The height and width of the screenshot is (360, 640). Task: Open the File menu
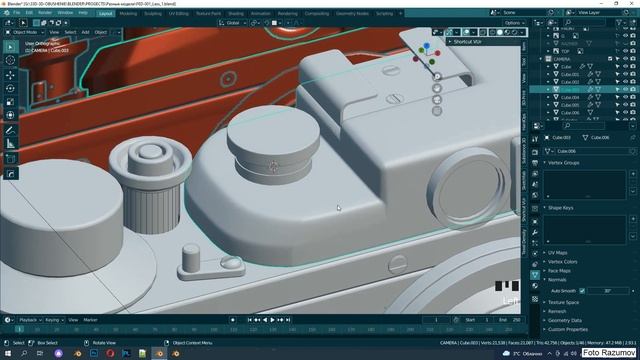16,13
